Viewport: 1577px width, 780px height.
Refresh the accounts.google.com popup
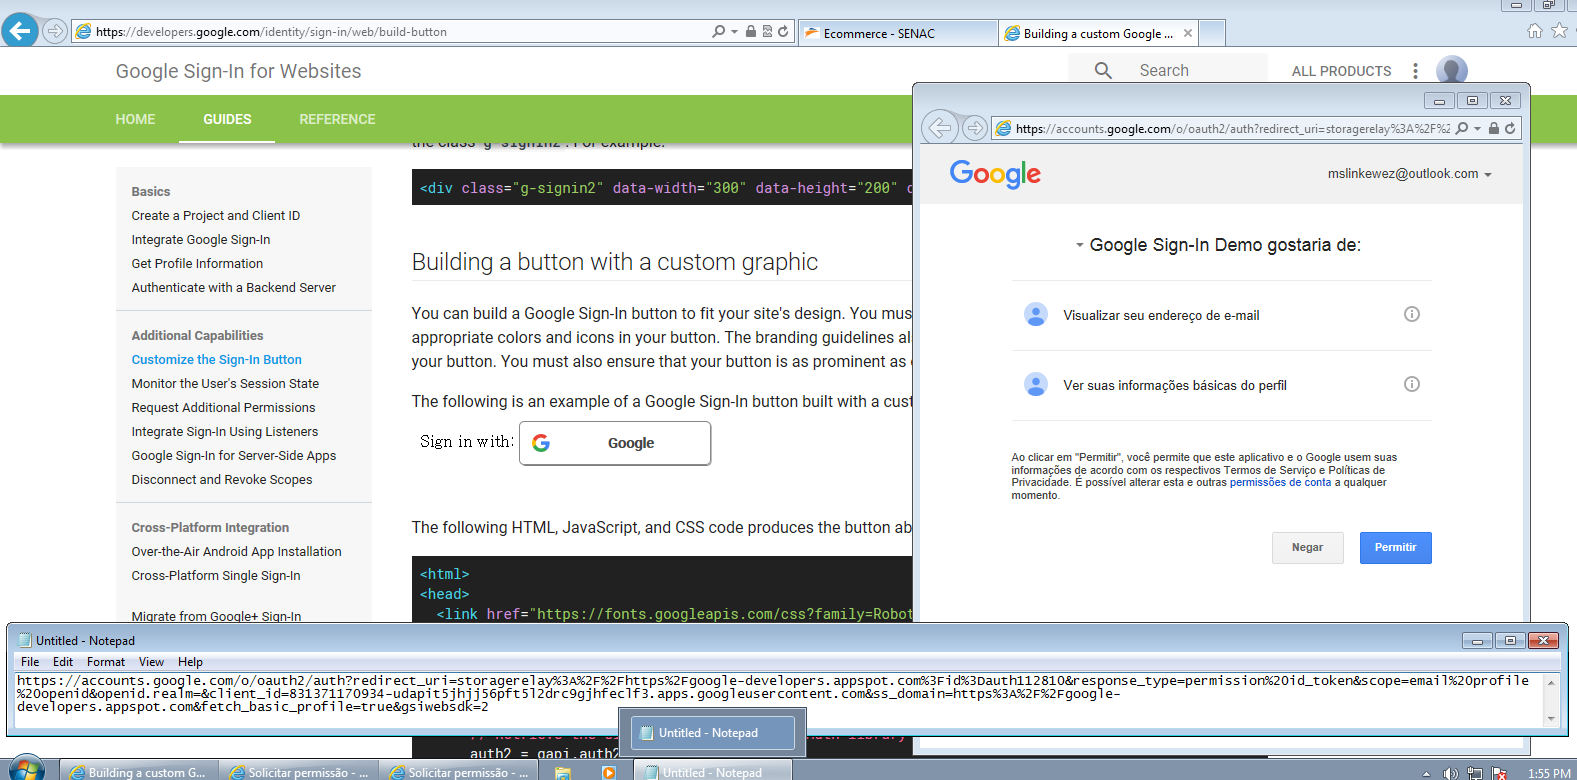pyautogui.click(x=1510, y=128)
